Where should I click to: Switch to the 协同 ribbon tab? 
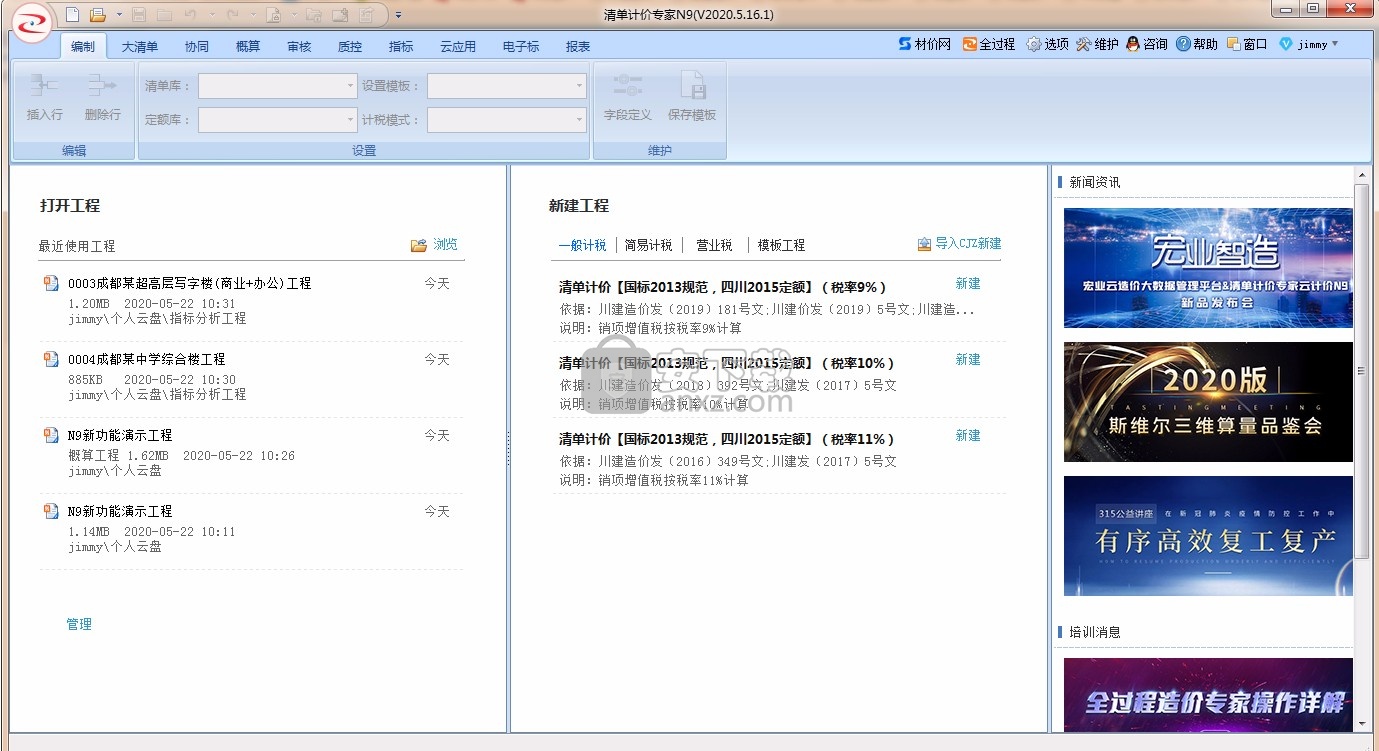click(197, 46)
